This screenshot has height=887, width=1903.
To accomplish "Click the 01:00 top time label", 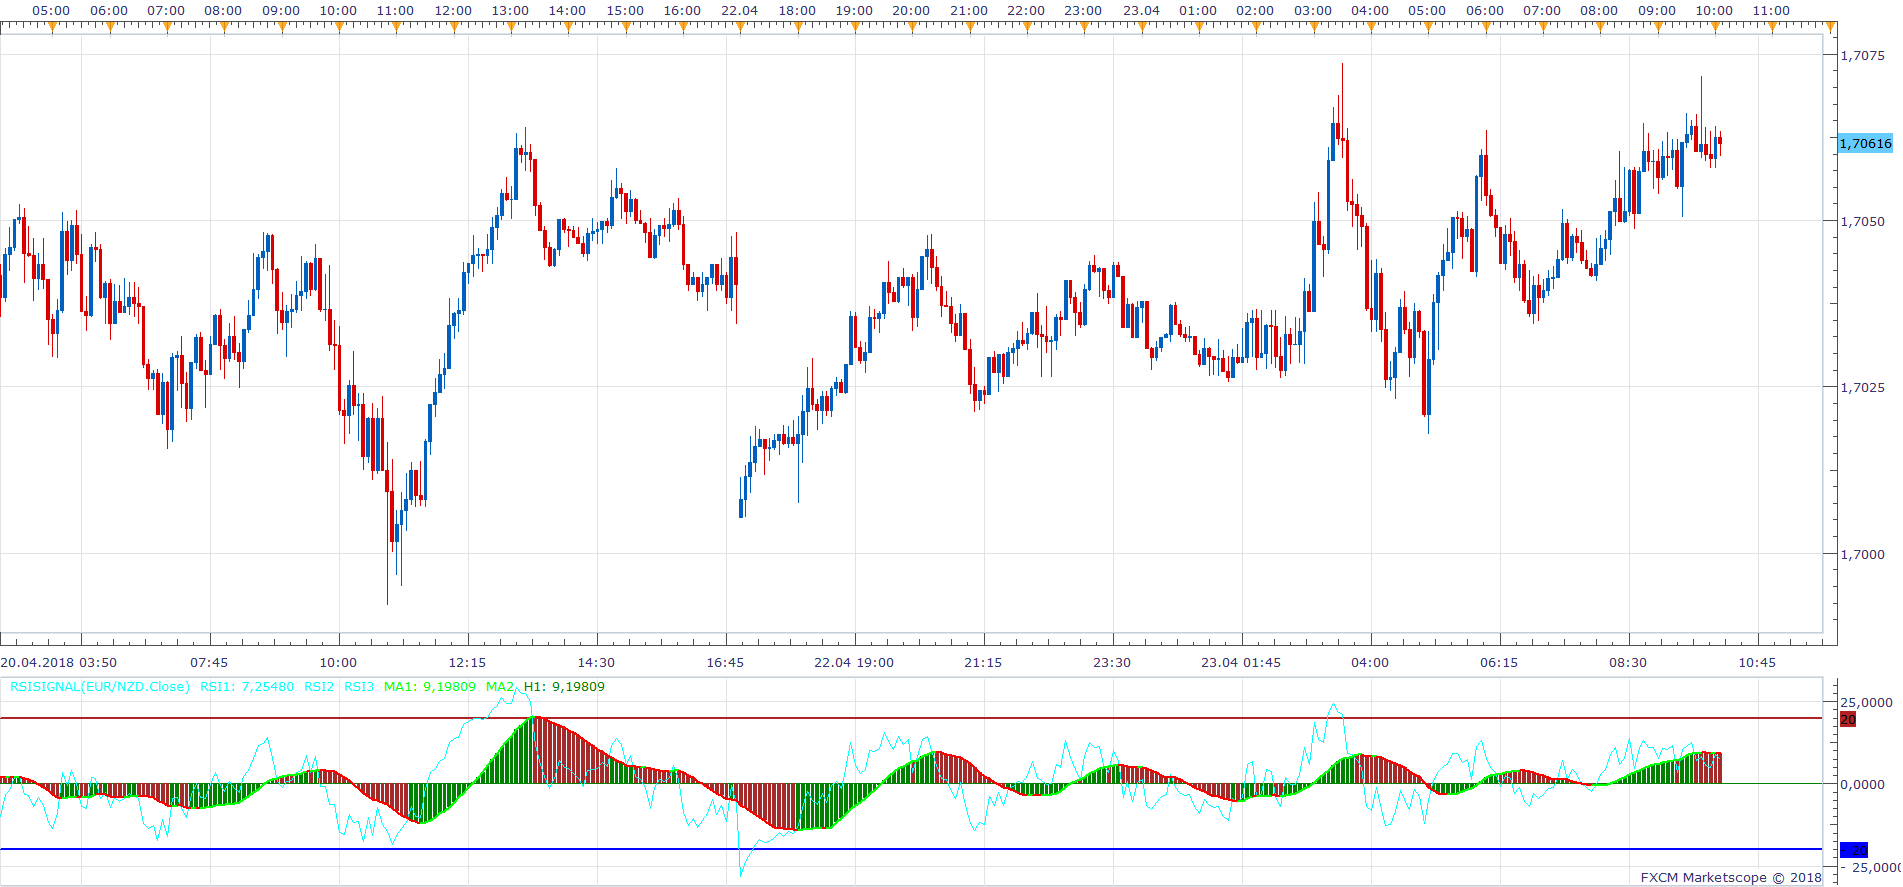I will point(1198,11).
